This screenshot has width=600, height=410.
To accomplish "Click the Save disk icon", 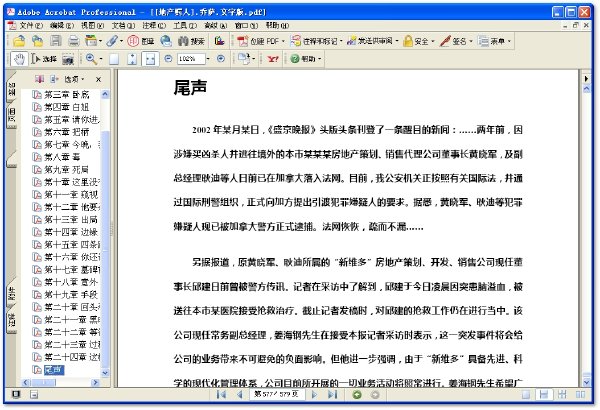I will tap(56, 41).
